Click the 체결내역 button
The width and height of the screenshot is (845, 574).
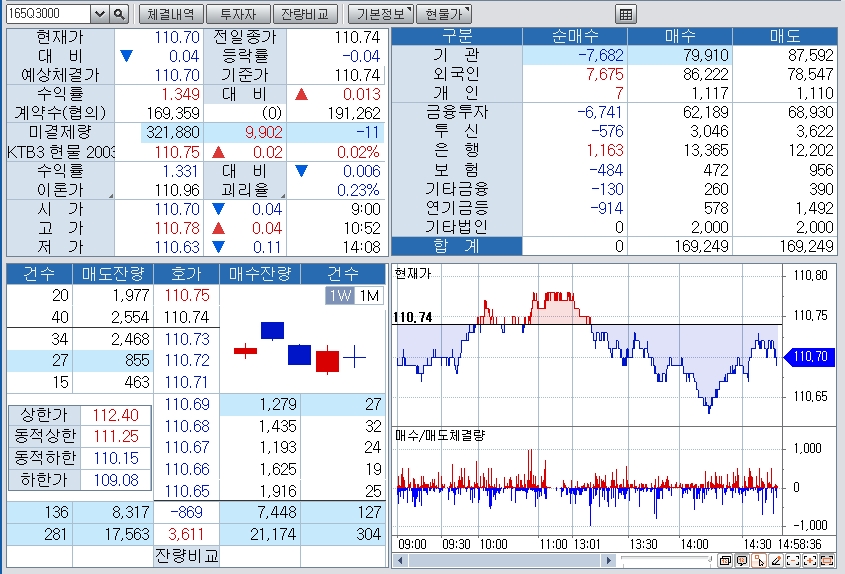coord(171,14)
